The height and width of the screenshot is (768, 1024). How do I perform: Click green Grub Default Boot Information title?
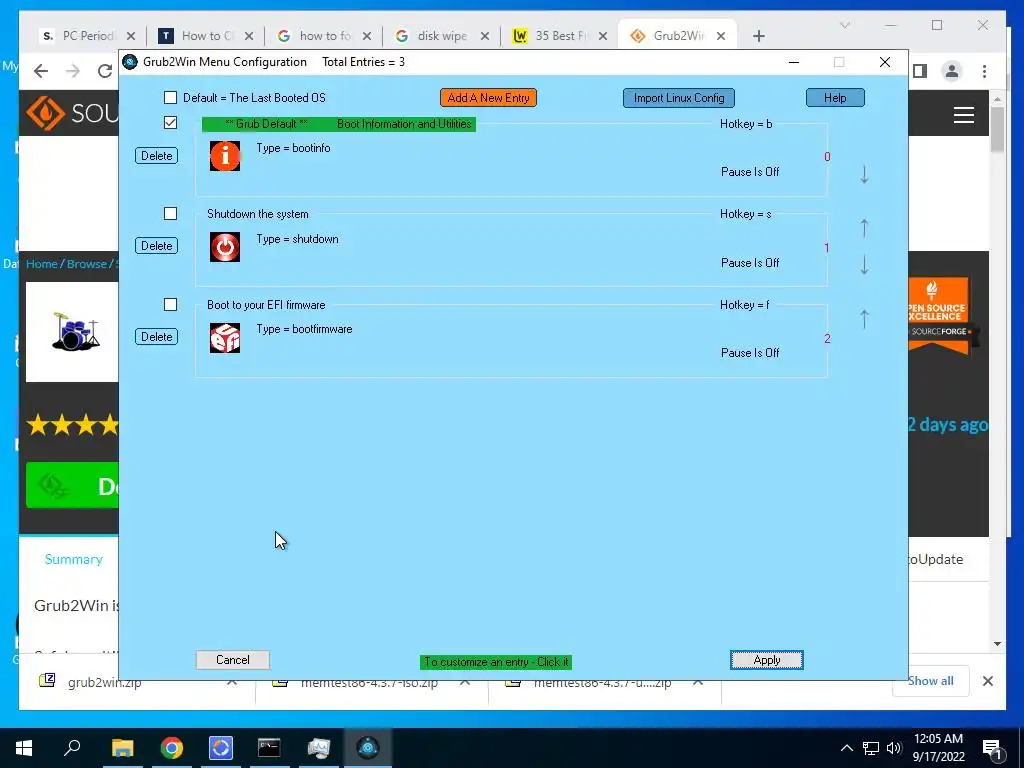click(x=338, y=124)
